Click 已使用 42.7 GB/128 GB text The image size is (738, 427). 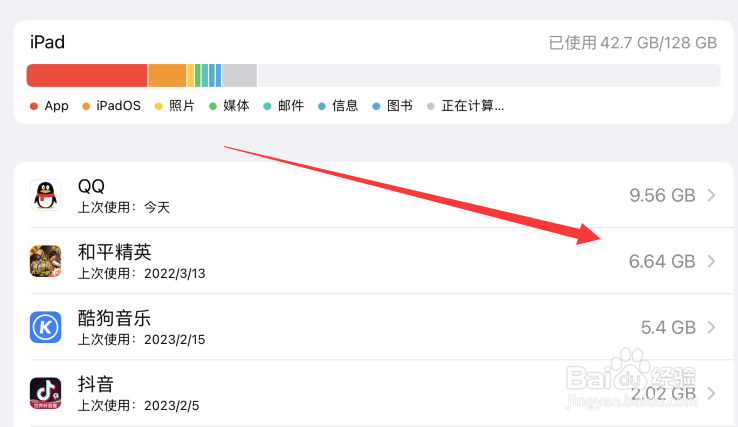click(x=633, y=43)
